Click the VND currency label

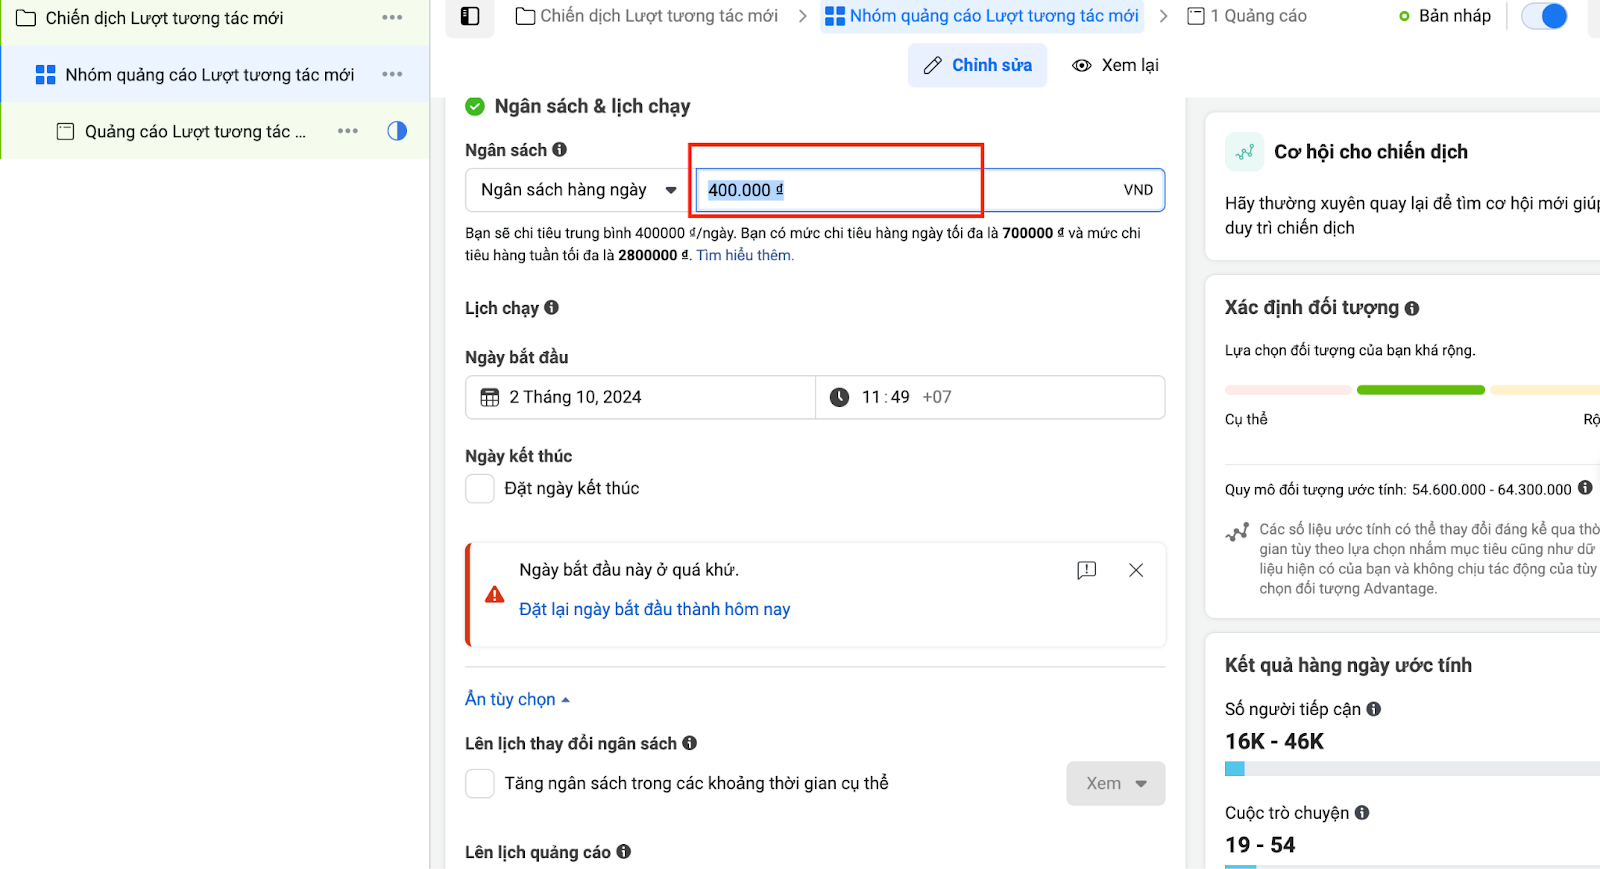pos(1138,190)
